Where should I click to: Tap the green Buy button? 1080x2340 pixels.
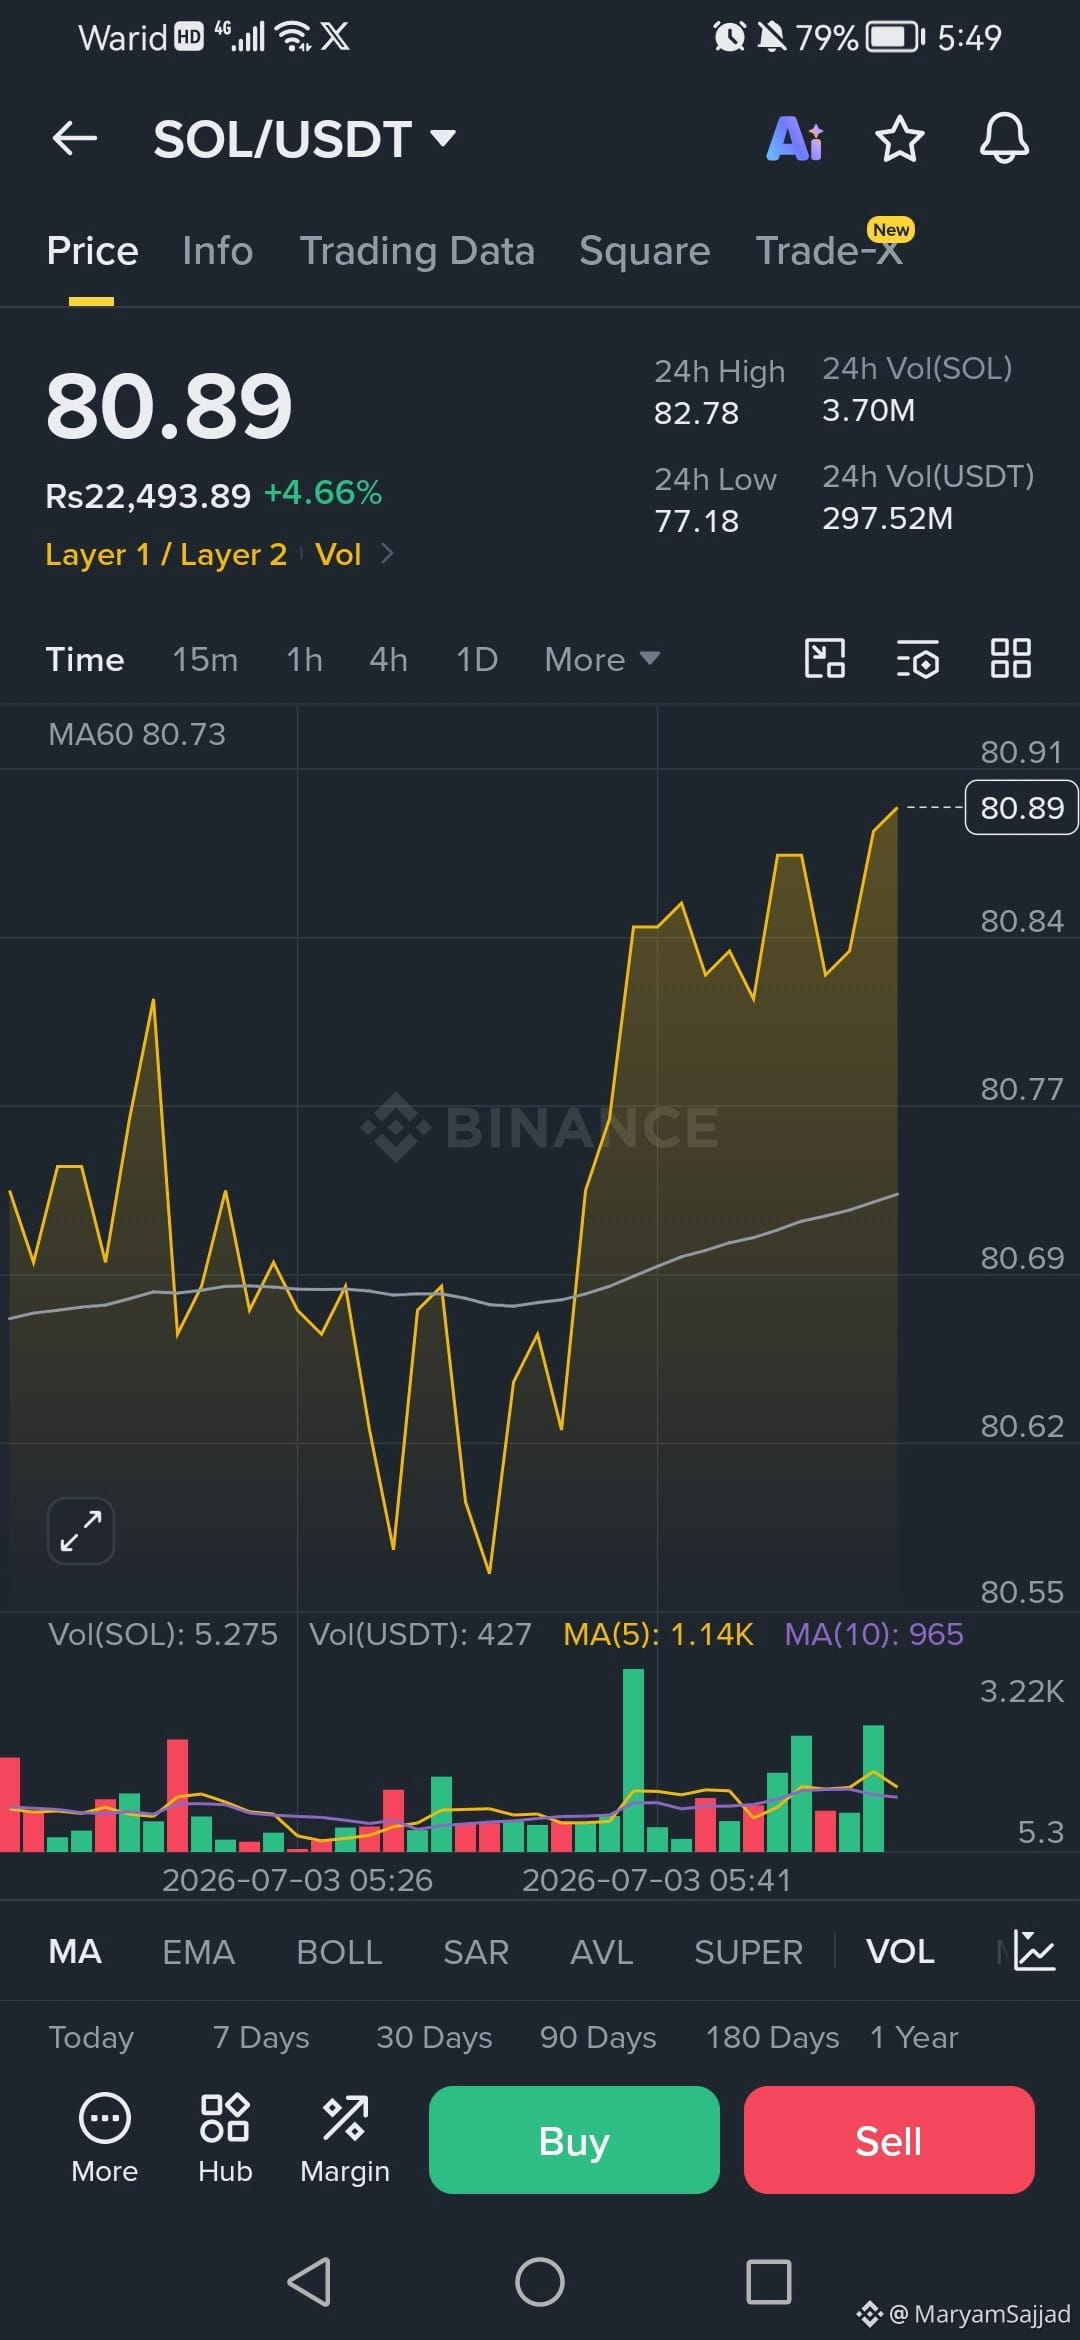(574, 2140)
